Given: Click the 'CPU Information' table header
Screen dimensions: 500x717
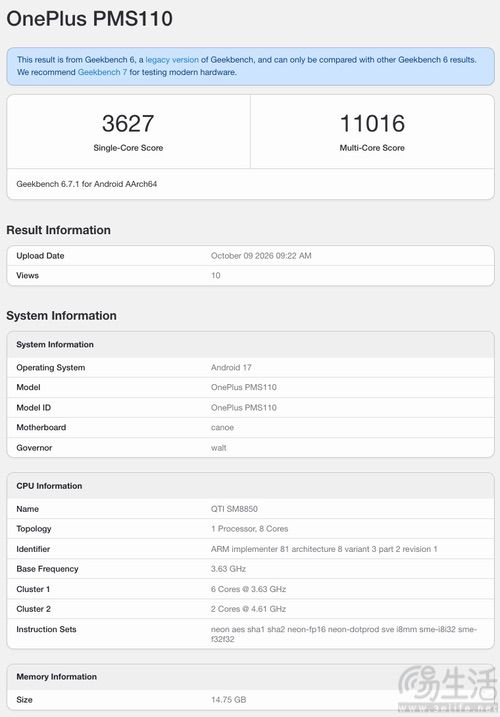Looking at the screenshot, I should [49, 486].
